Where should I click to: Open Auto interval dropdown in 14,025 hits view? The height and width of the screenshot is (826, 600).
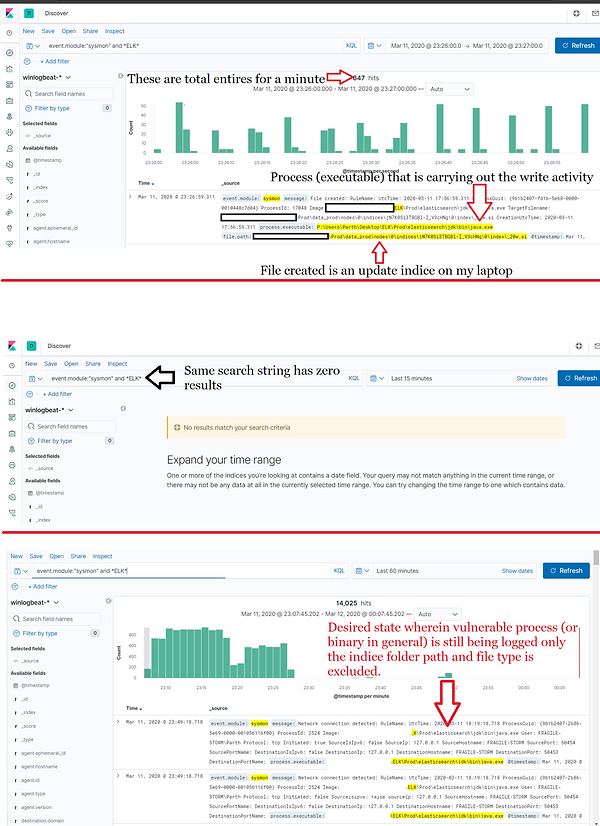click(437, 614)
